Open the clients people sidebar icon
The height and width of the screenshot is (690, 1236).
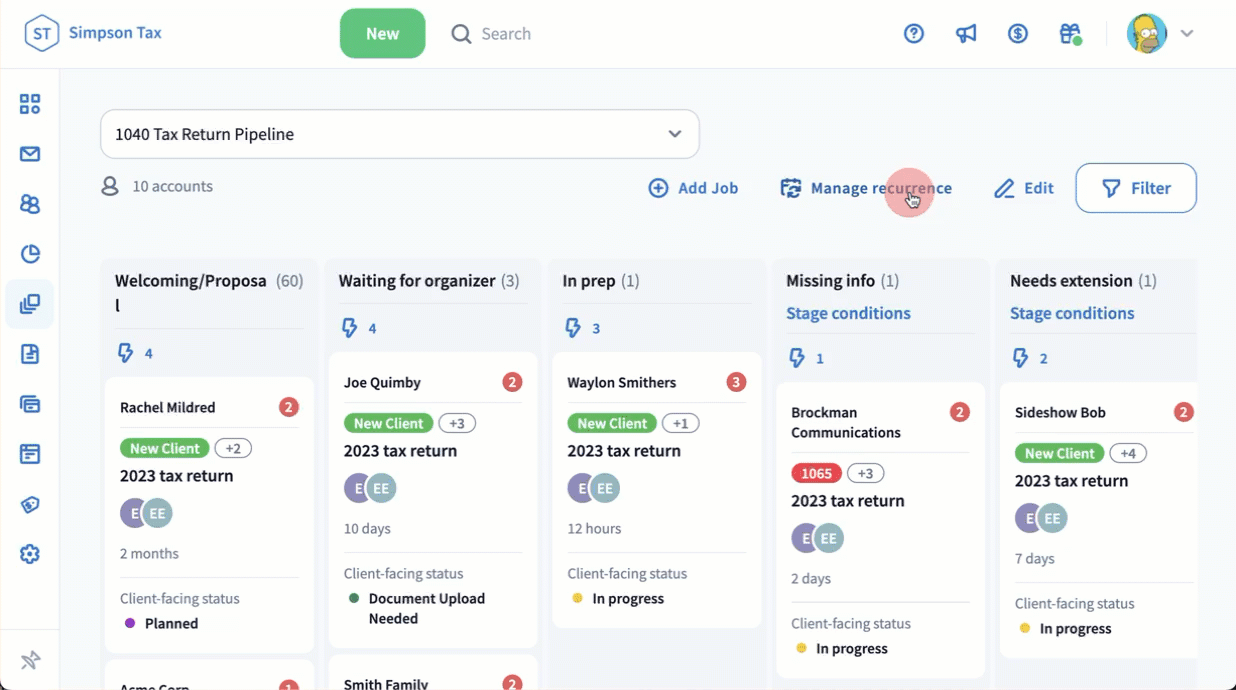pyautogui.click(x=30, y=204)
